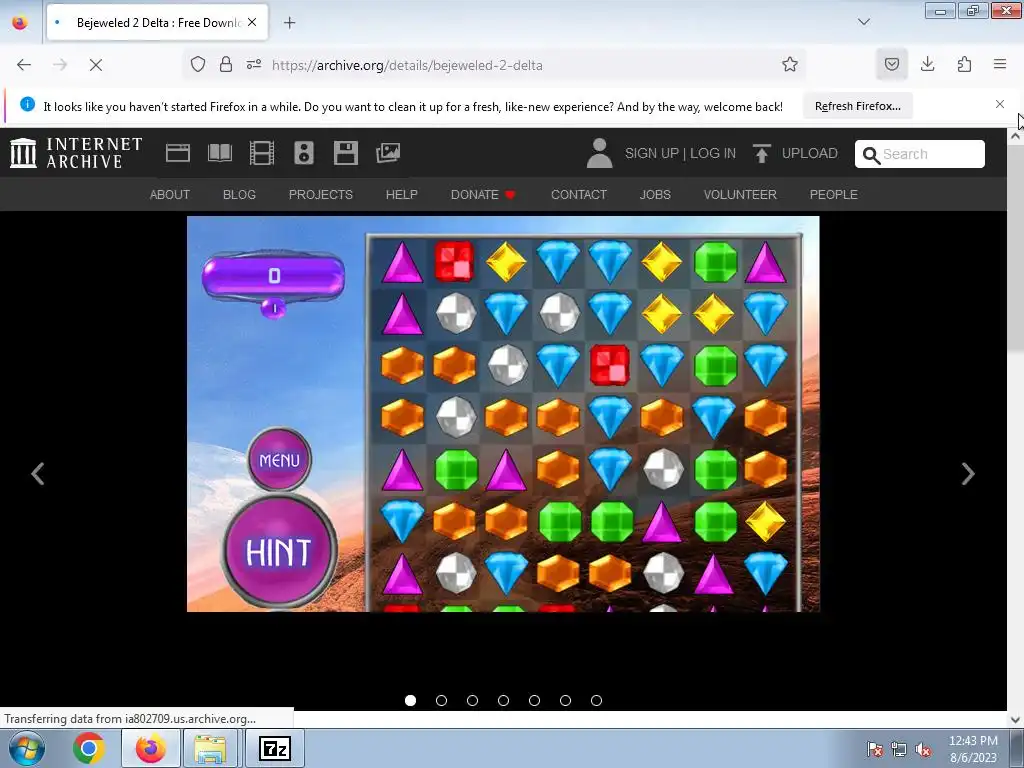Click the UPLOAD link
Viewport: 1024px width, 768px height.
click(x=809, y=153)
